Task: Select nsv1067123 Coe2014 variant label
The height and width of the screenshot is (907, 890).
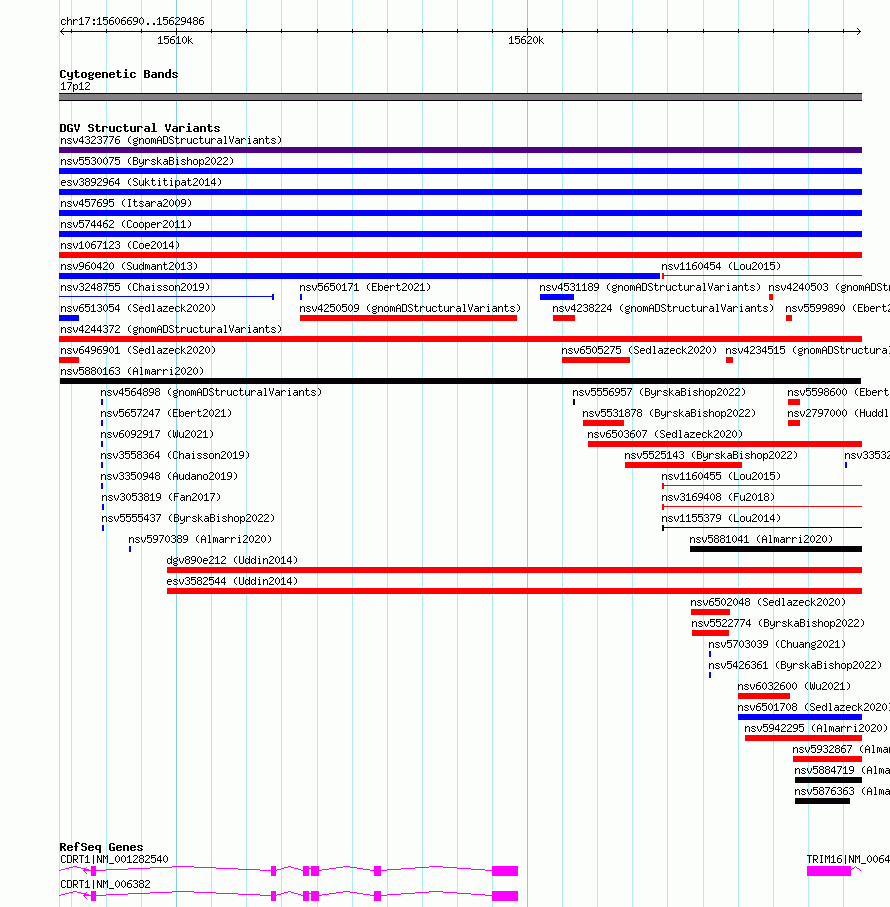Action: (x=120, y=245)
